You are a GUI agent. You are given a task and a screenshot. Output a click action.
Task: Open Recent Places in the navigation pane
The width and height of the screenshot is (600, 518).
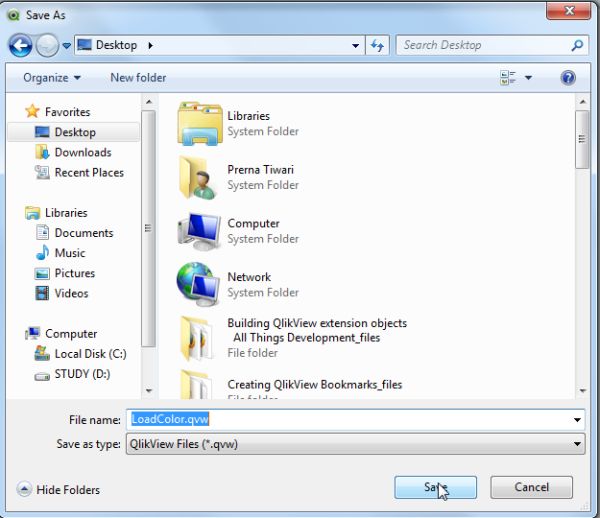[79, 173]
